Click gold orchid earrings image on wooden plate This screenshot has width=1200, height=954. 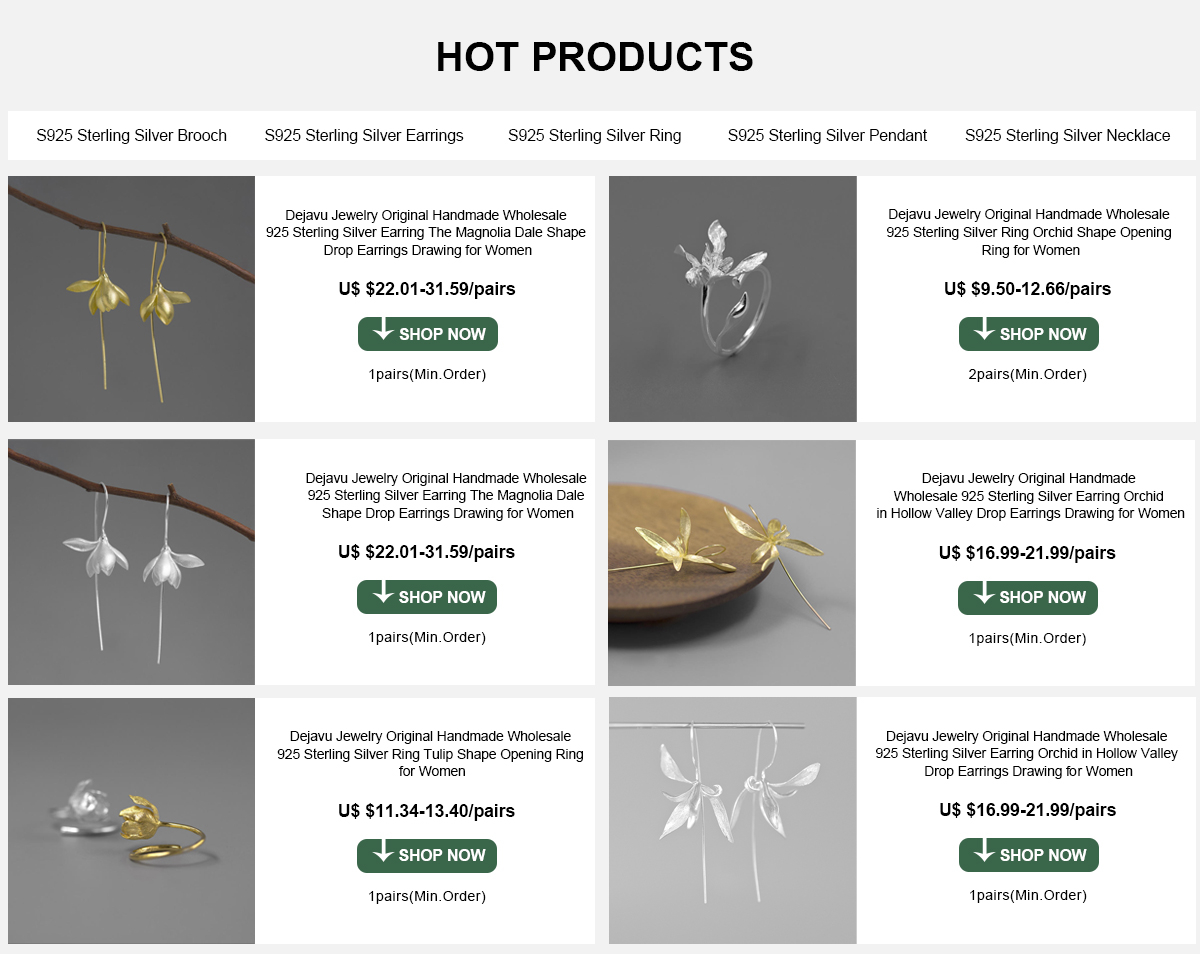732,562
